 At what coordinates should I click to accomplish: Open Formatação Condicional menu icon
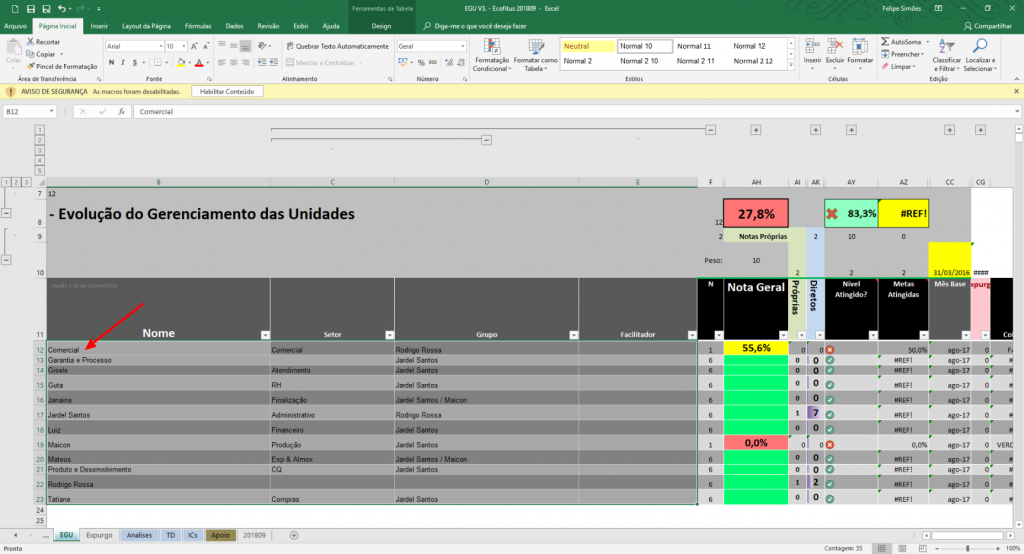click(x=491, y=48)
